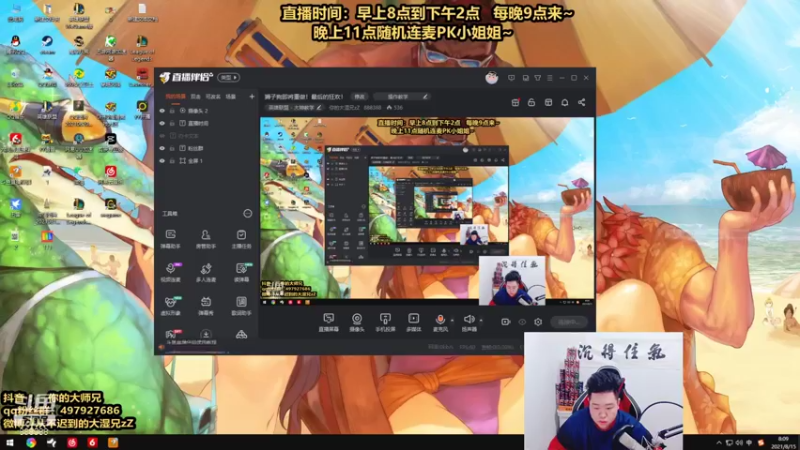Click the download-arrow tool in the toolbox bottom row

point(206,334)
